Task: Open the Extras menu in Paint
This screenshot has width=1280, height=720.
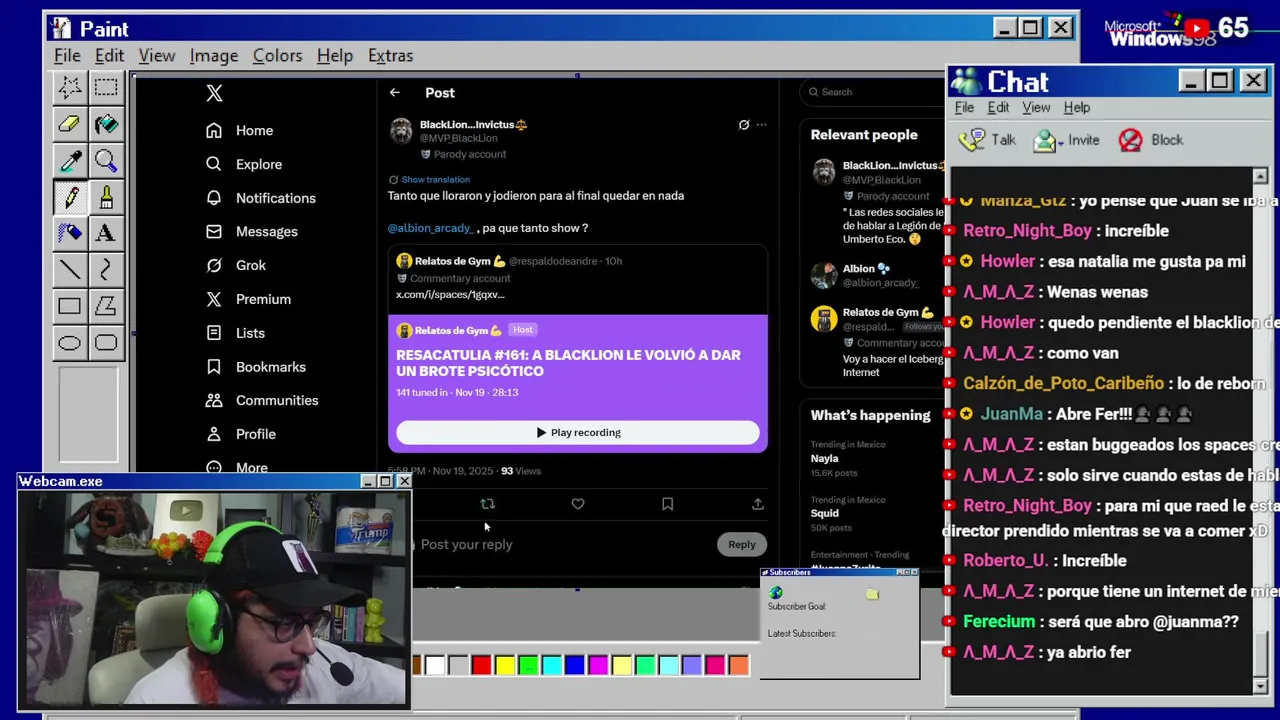Action: 390,56
